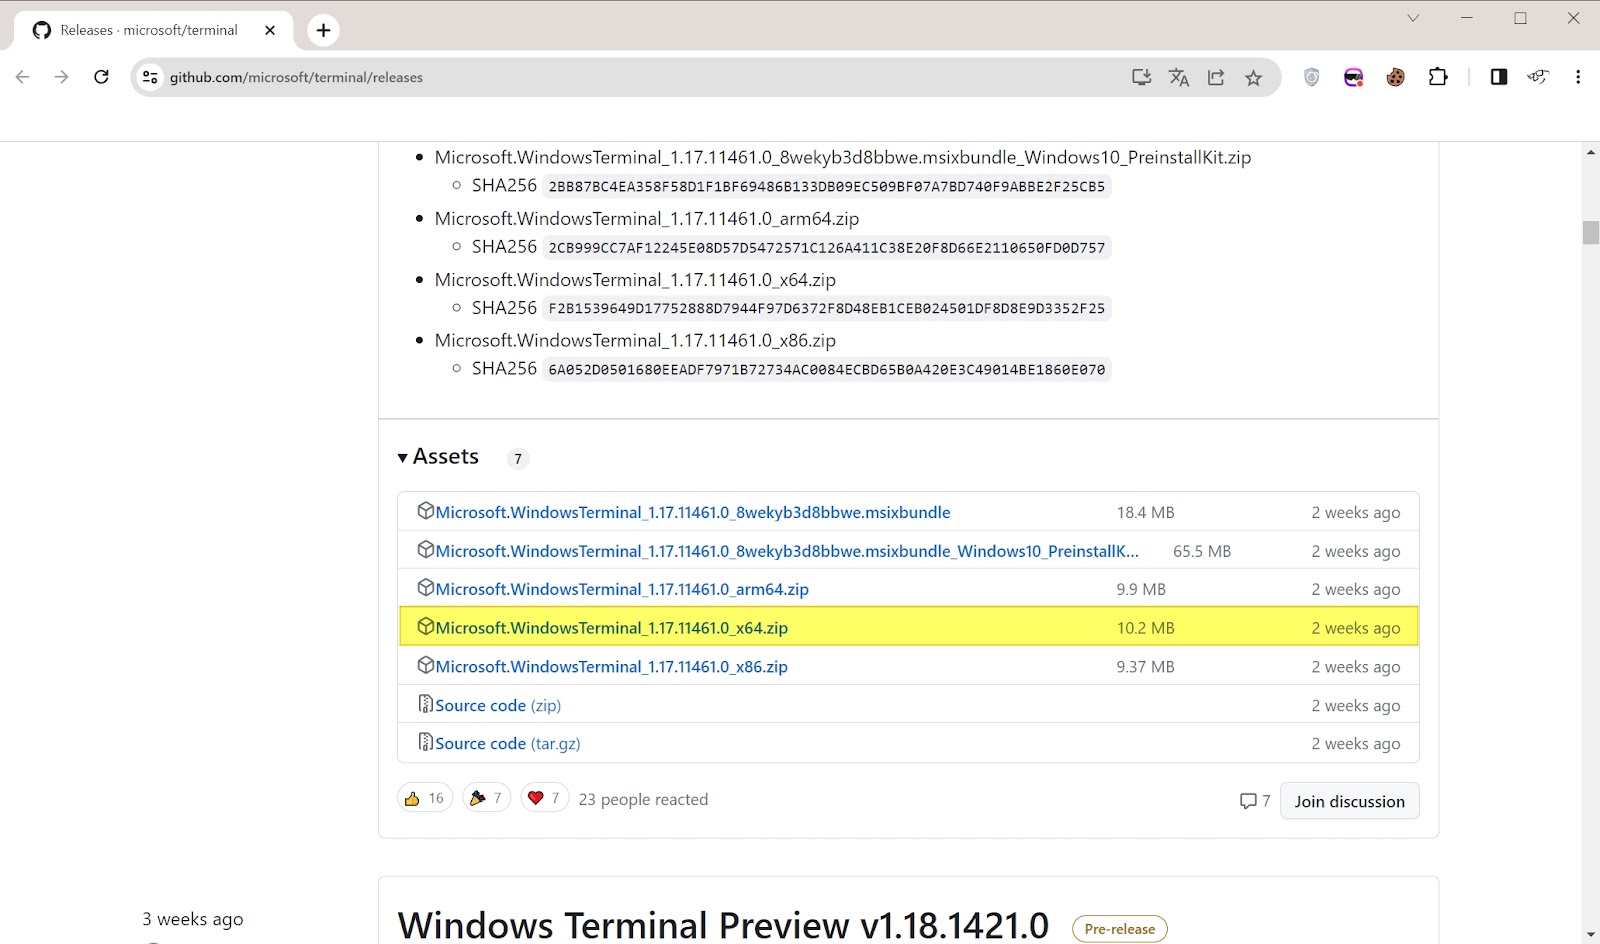Image resolution: width=1600 pixels, height=944 pixels.
Task: Click the bulleted x86.zip filename in release notes
Action: click(635, 340)
